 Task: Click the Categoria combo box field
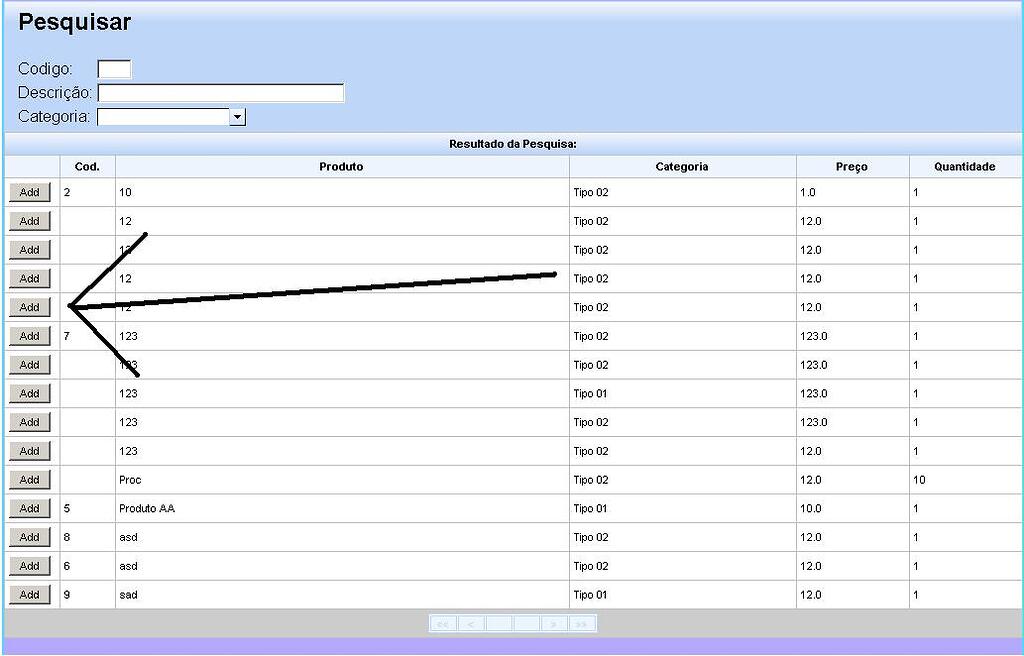[171, 117]
